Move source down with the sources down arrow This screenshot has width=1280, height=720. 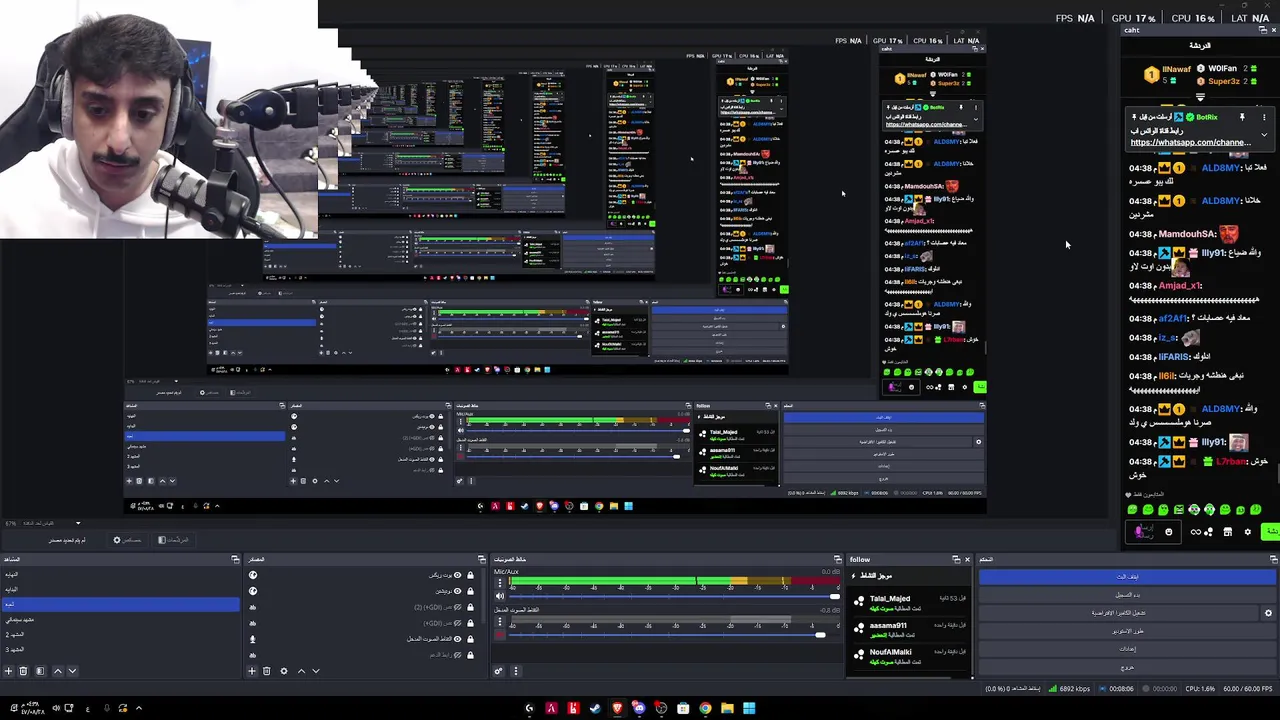(316, 671)
